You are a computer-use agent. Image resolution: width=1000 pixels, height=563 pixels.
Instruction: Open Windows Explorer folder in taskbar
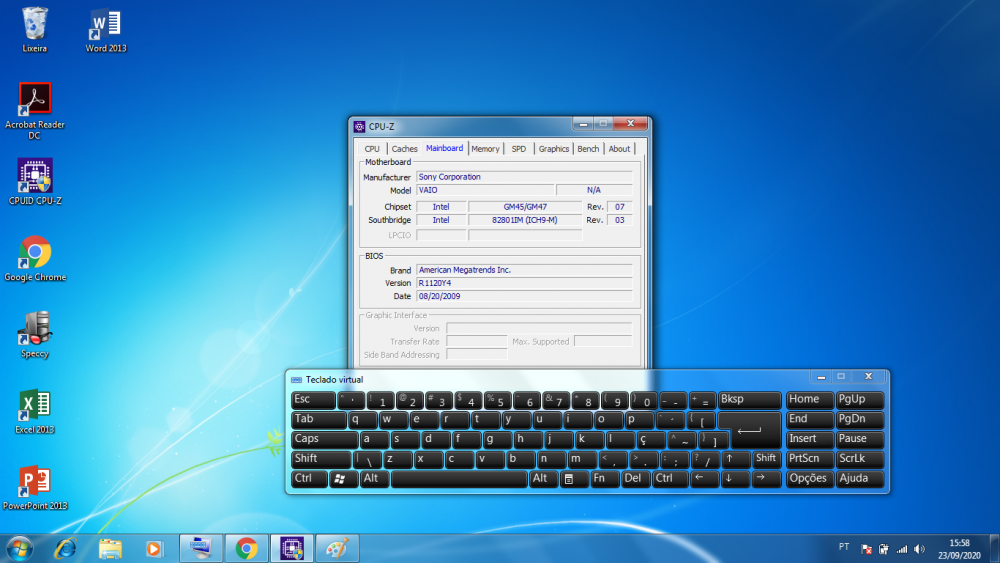pyautogui.click(x=110, y=548)
